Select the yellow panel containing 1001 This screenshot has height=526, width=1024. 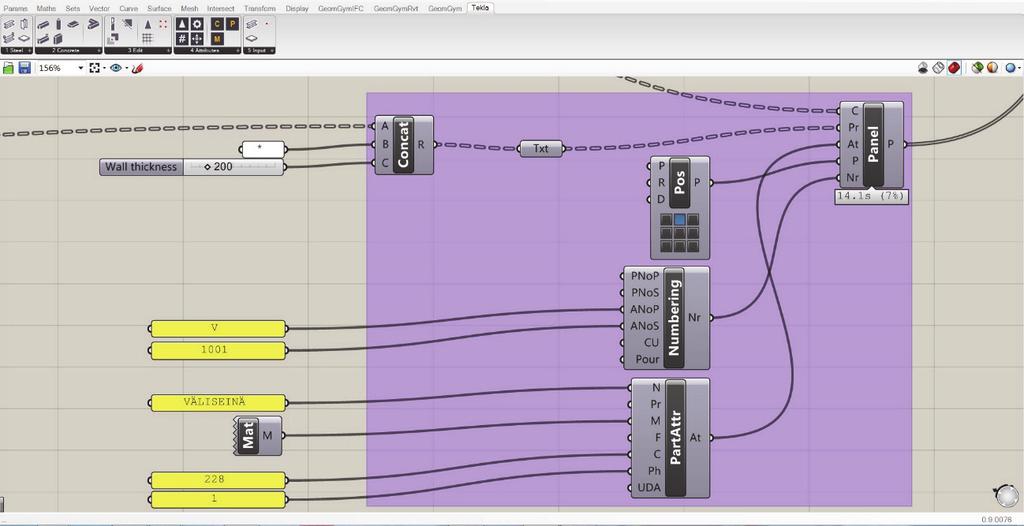(217, 350)
